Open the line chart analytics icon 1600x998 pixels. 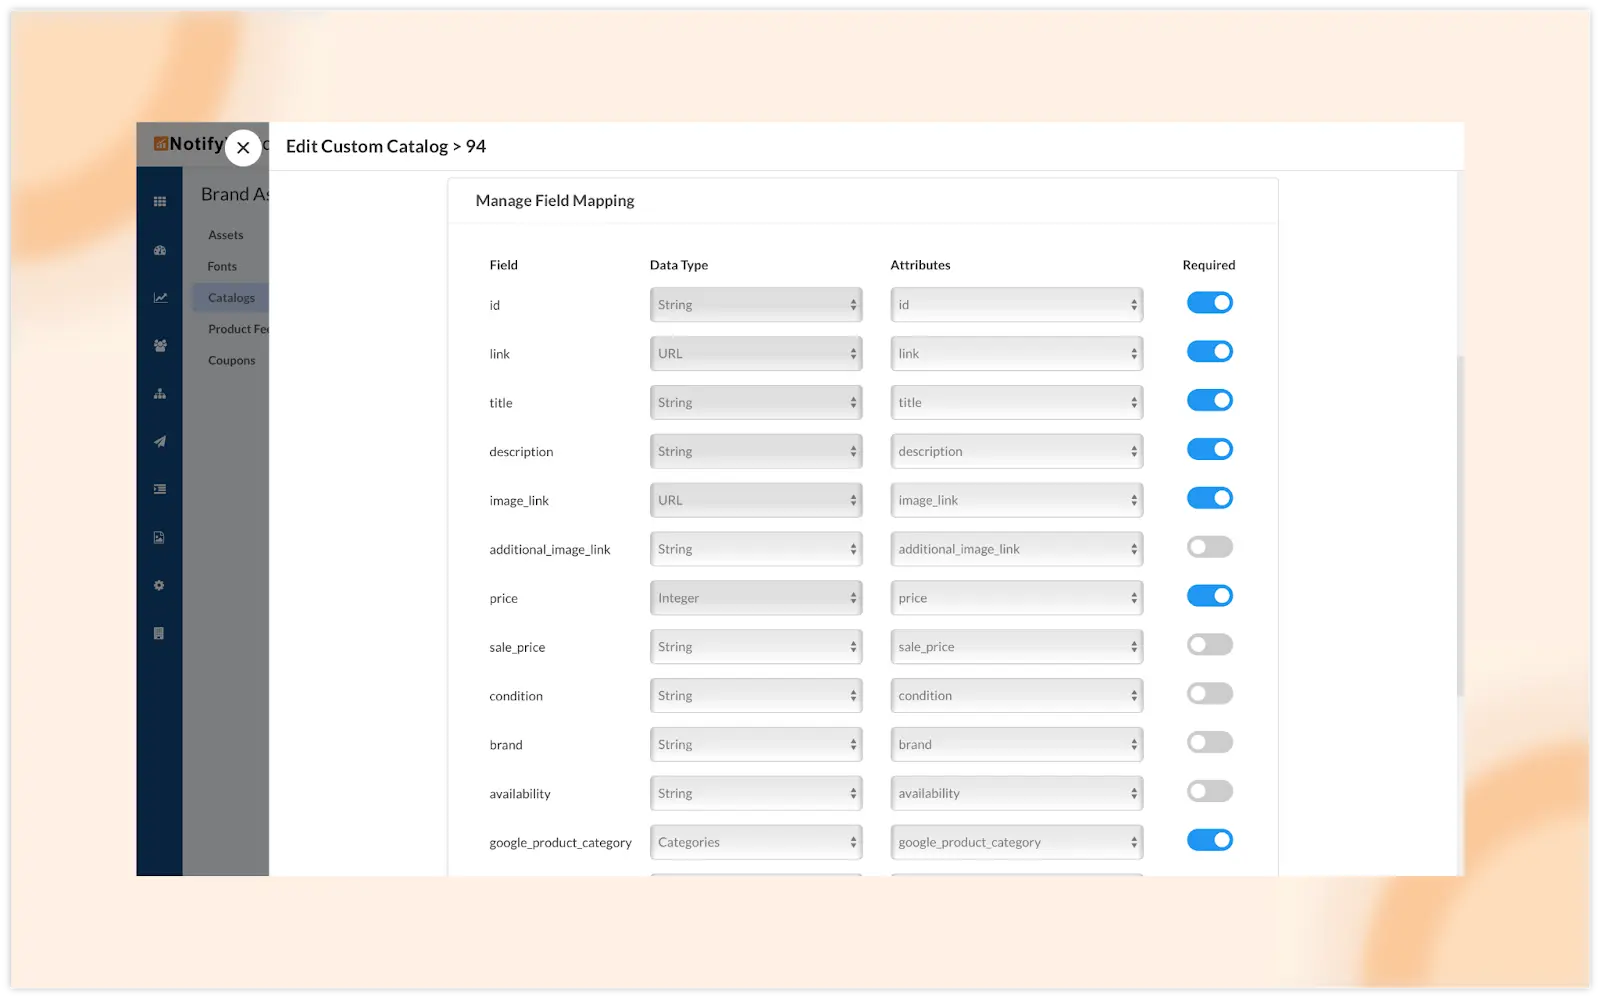pyautogui.click(x=159, y=298)
